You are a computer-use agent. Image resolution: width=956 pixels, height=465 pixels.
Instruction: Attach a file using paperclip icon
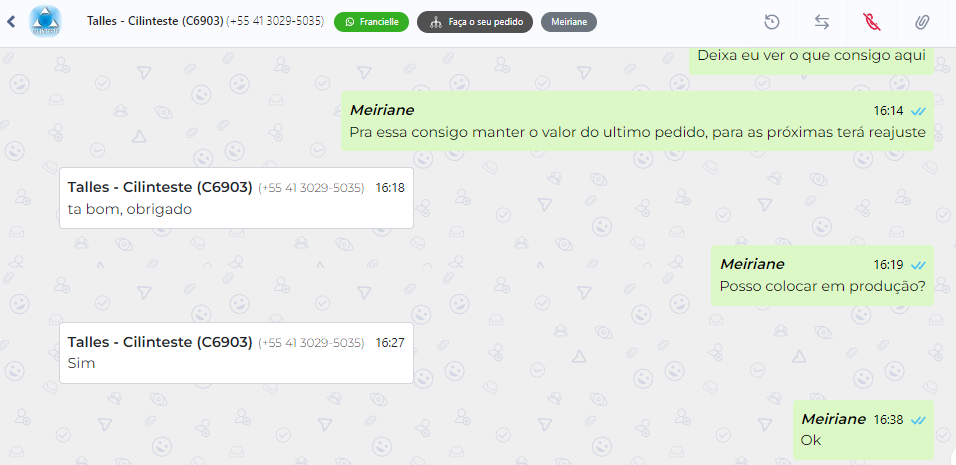click(922, 23)
